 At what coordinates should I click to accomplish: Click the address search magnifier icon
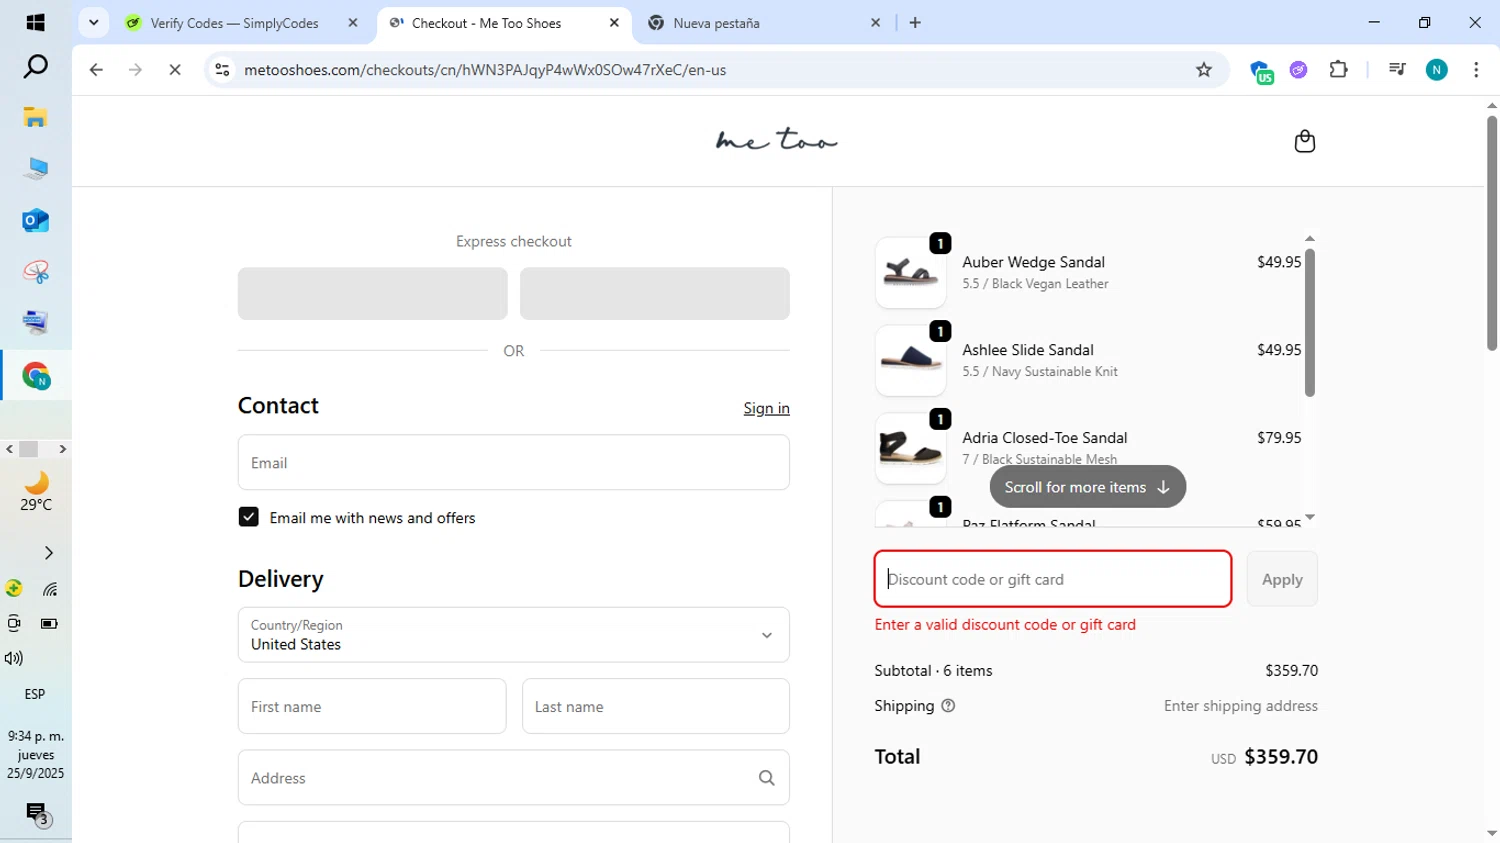[x=766, y=778]
